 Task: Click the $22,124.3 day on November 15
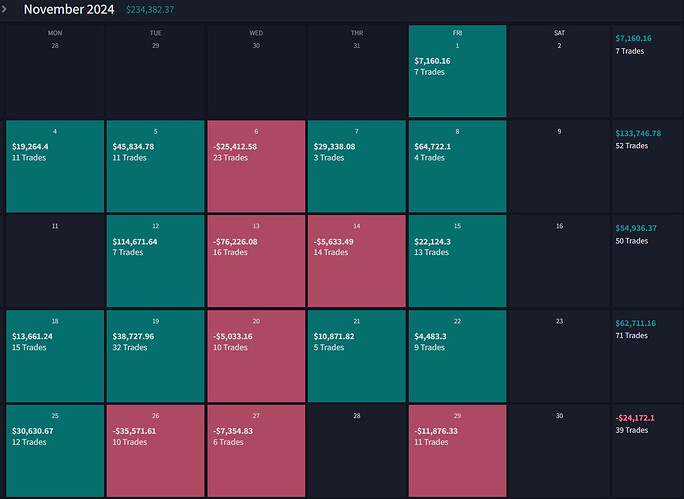[457, 260]
